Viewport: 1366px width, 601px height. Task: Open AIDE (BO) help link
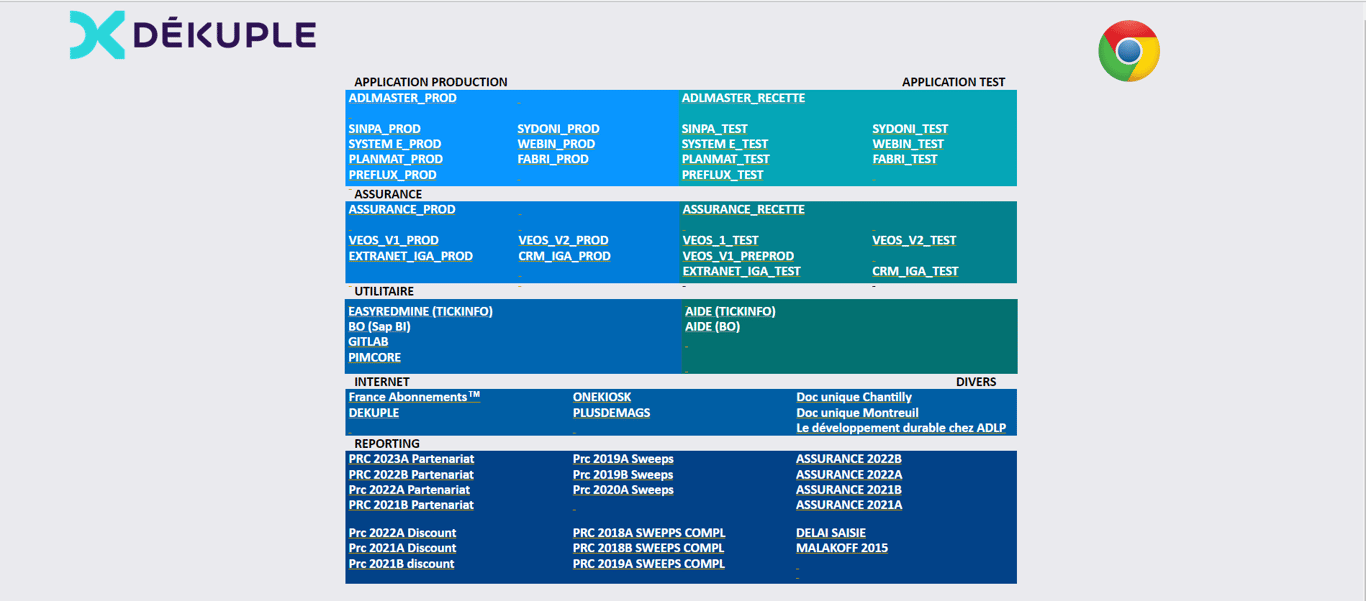712,327
